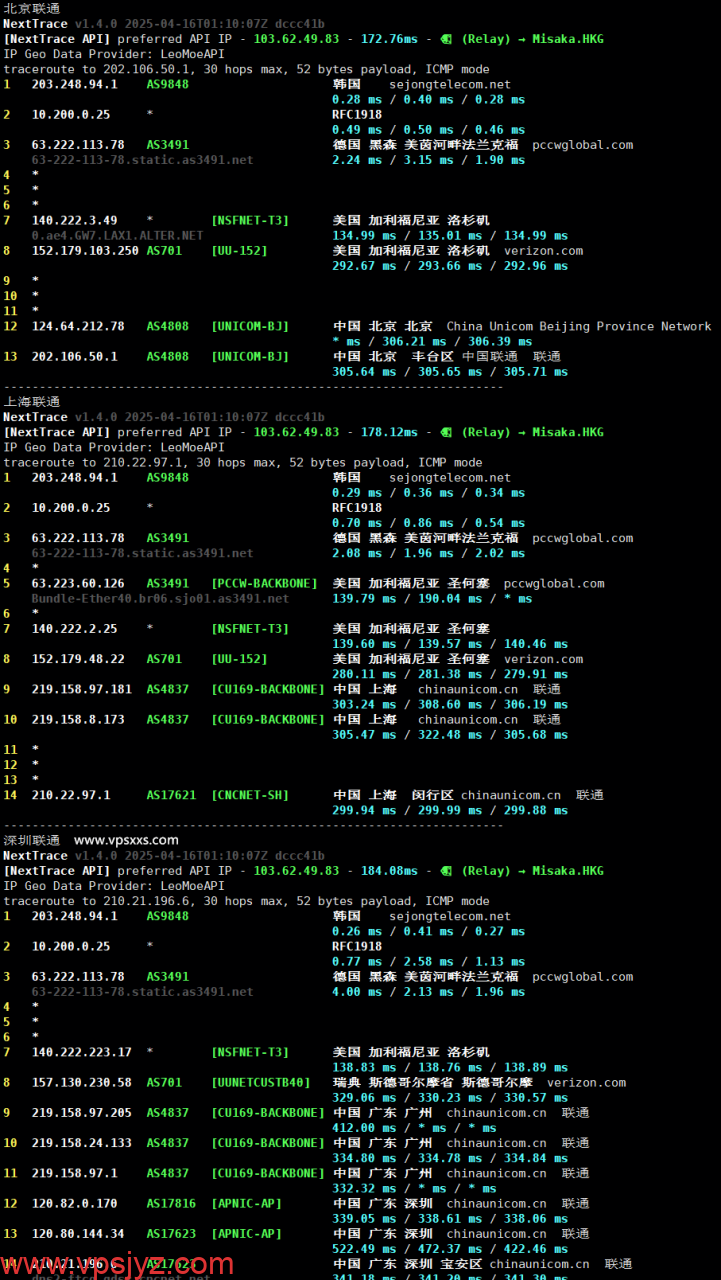Select the 上海联通 section heading
Screen dimensions: 721x1280
32,402
